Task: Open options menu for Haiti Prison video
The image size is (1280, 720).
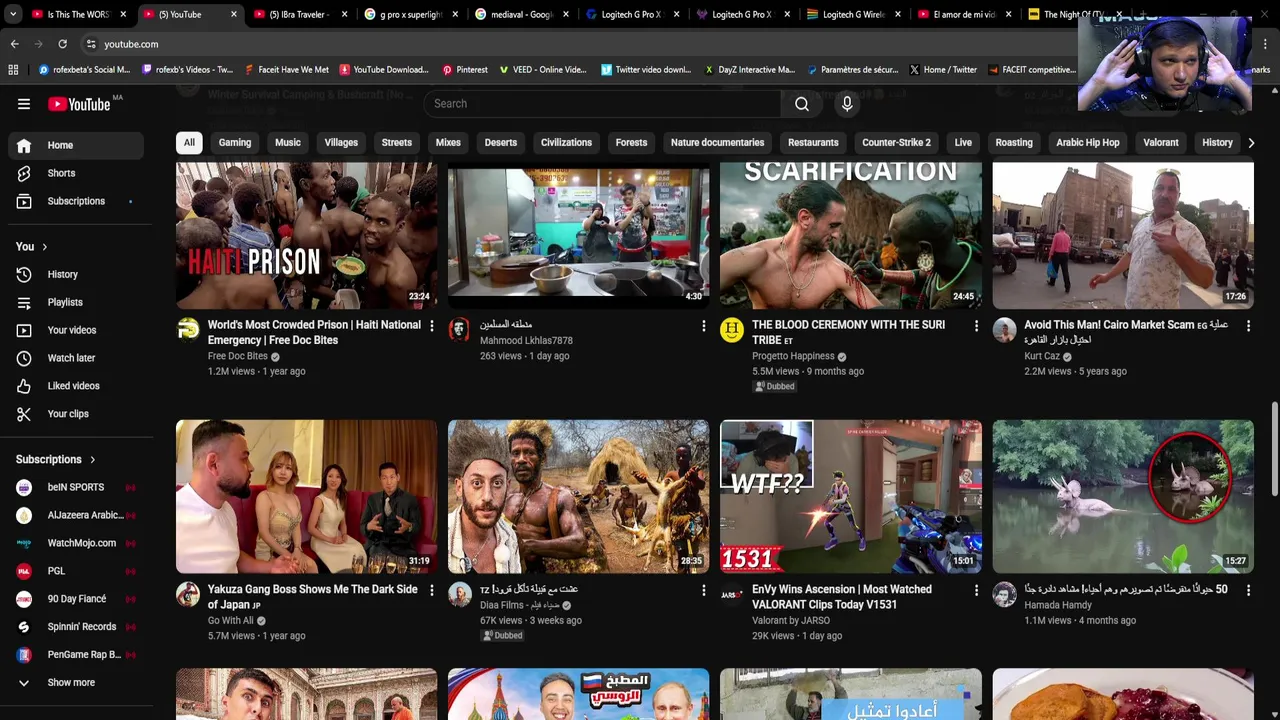Action: (x=432, y=326)
